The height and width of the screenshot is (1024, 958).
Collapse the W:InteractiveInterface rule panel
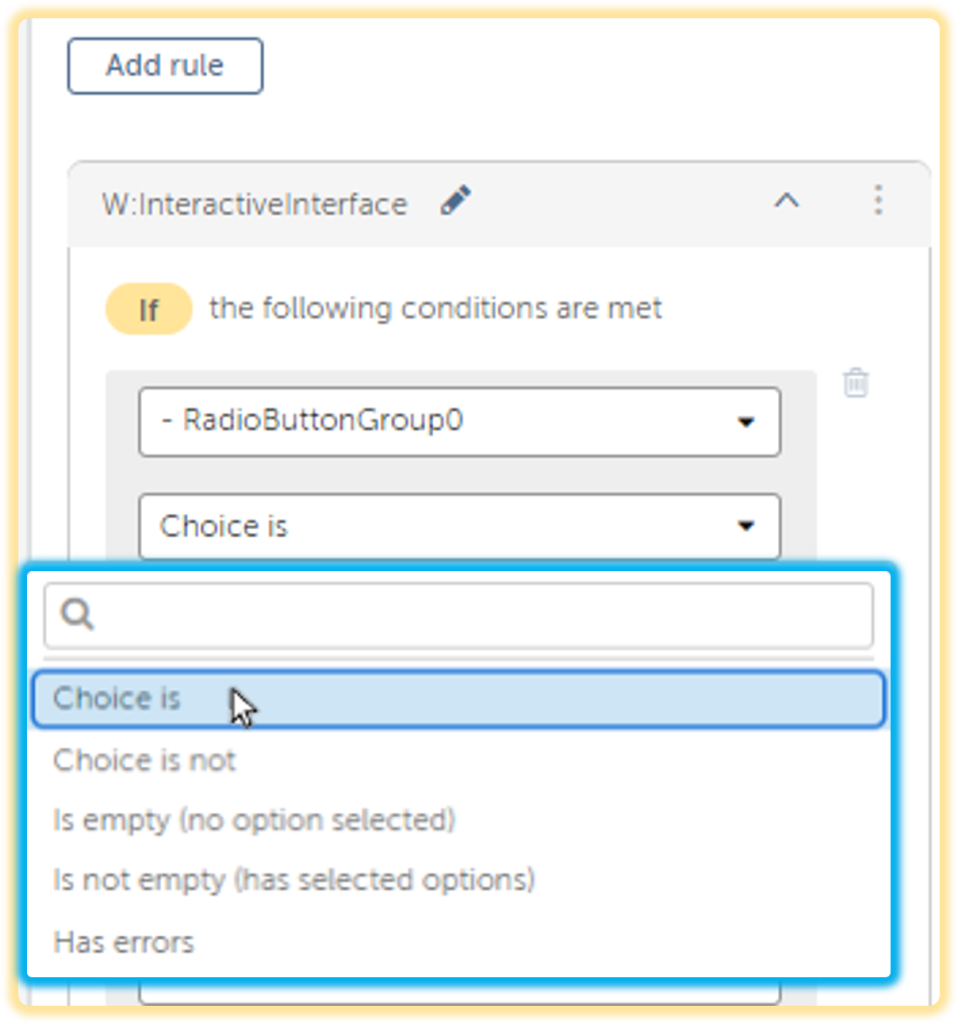click(x=786, y=200)
